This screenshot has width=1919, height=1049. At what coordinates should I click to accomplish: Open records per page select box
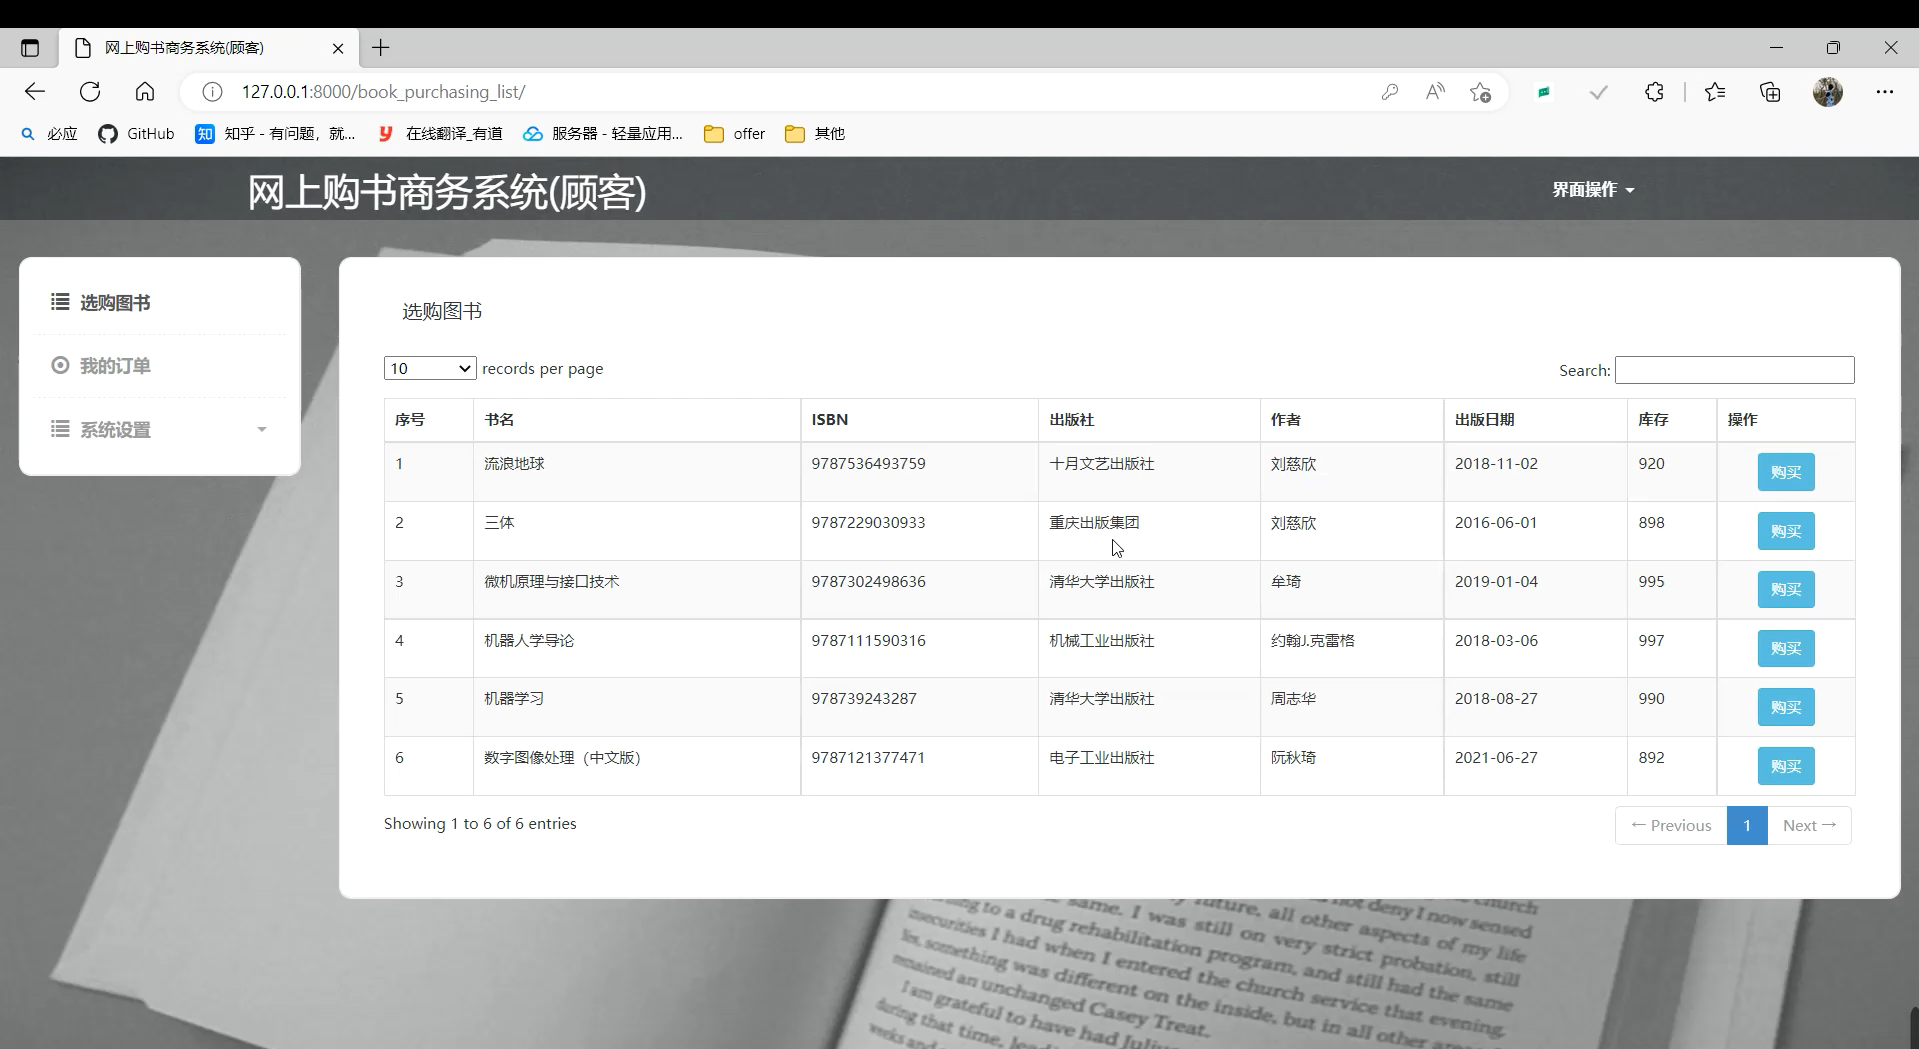(430, 368)
